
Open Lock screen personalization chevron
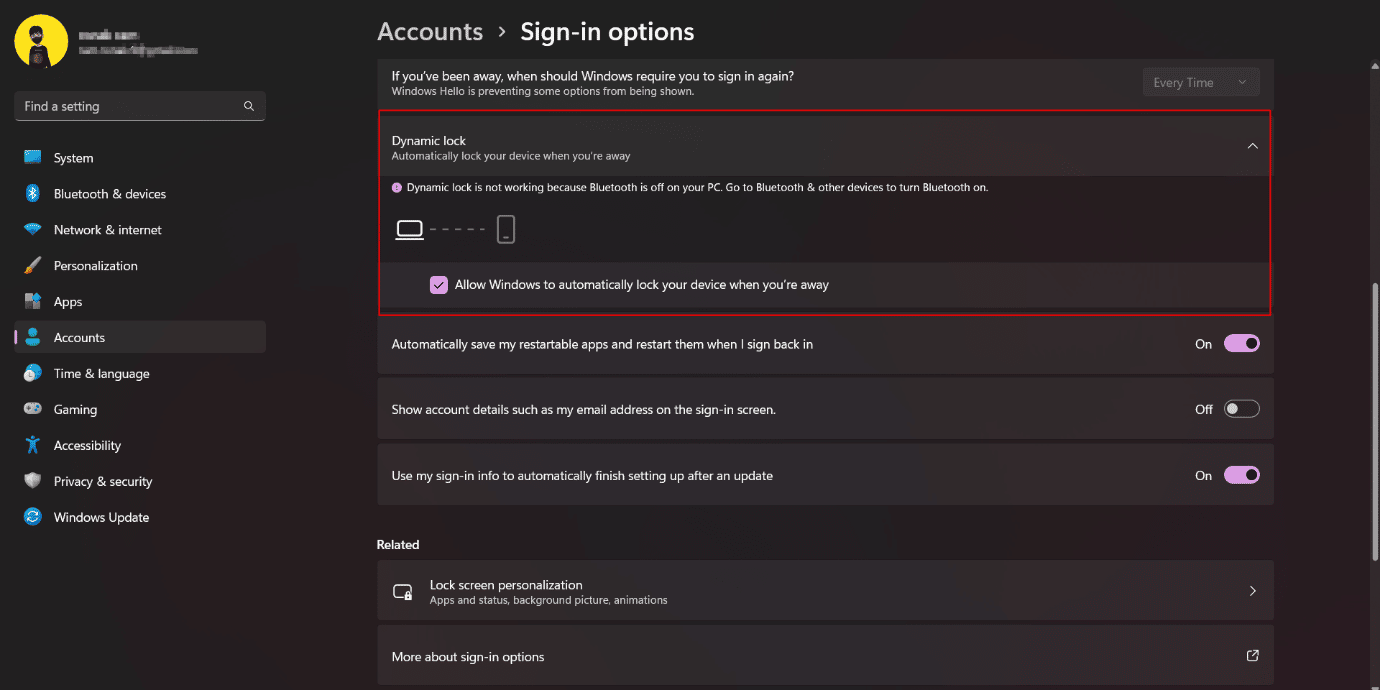[x=1252, y=591]
